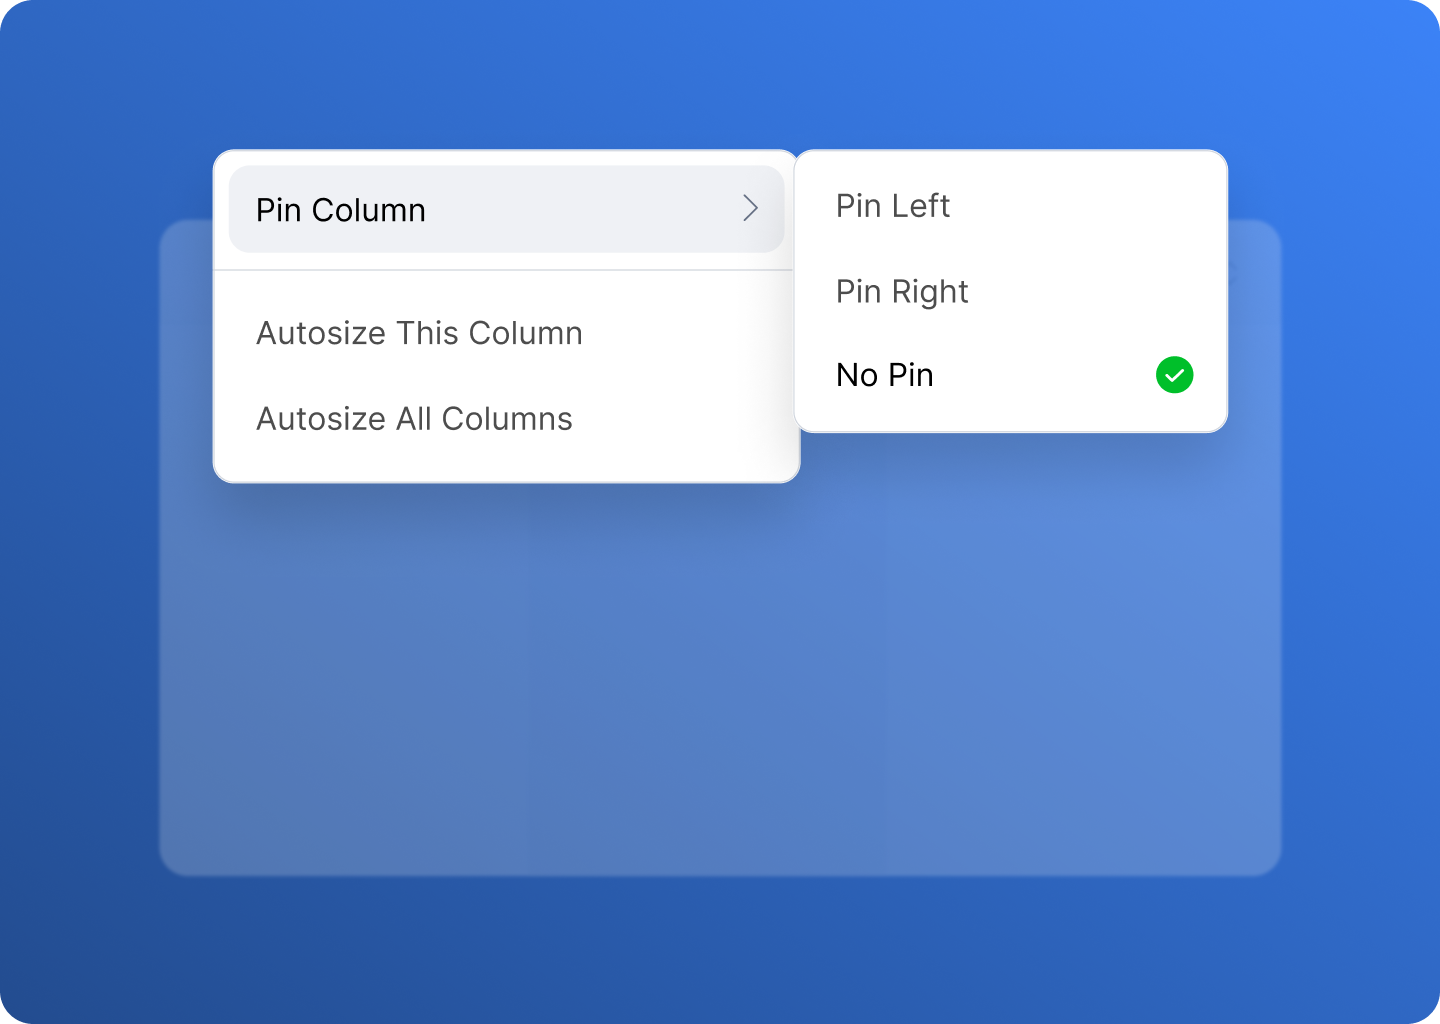The image size is (1440, 1024).
Task: Click the "Pin Column" text label
Action: pos(341,210)
